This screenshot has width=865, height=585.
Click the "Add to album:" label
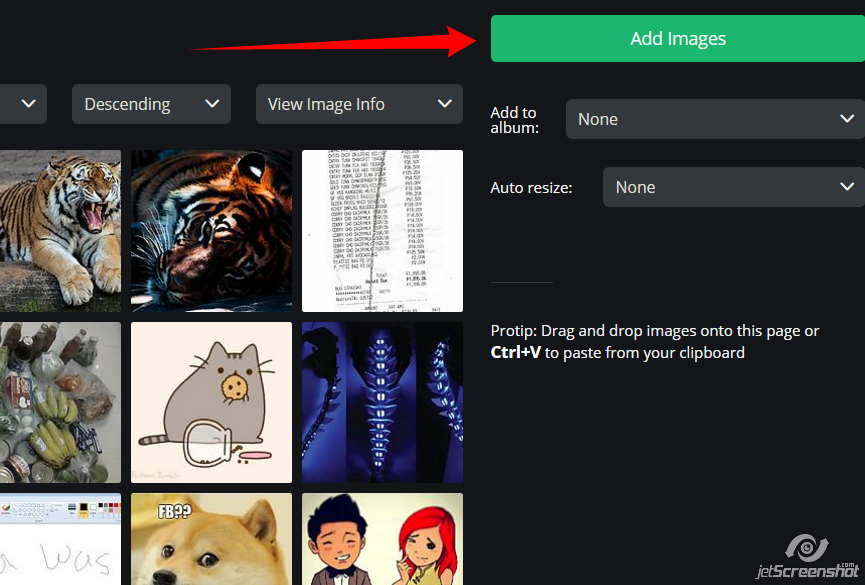514,120
